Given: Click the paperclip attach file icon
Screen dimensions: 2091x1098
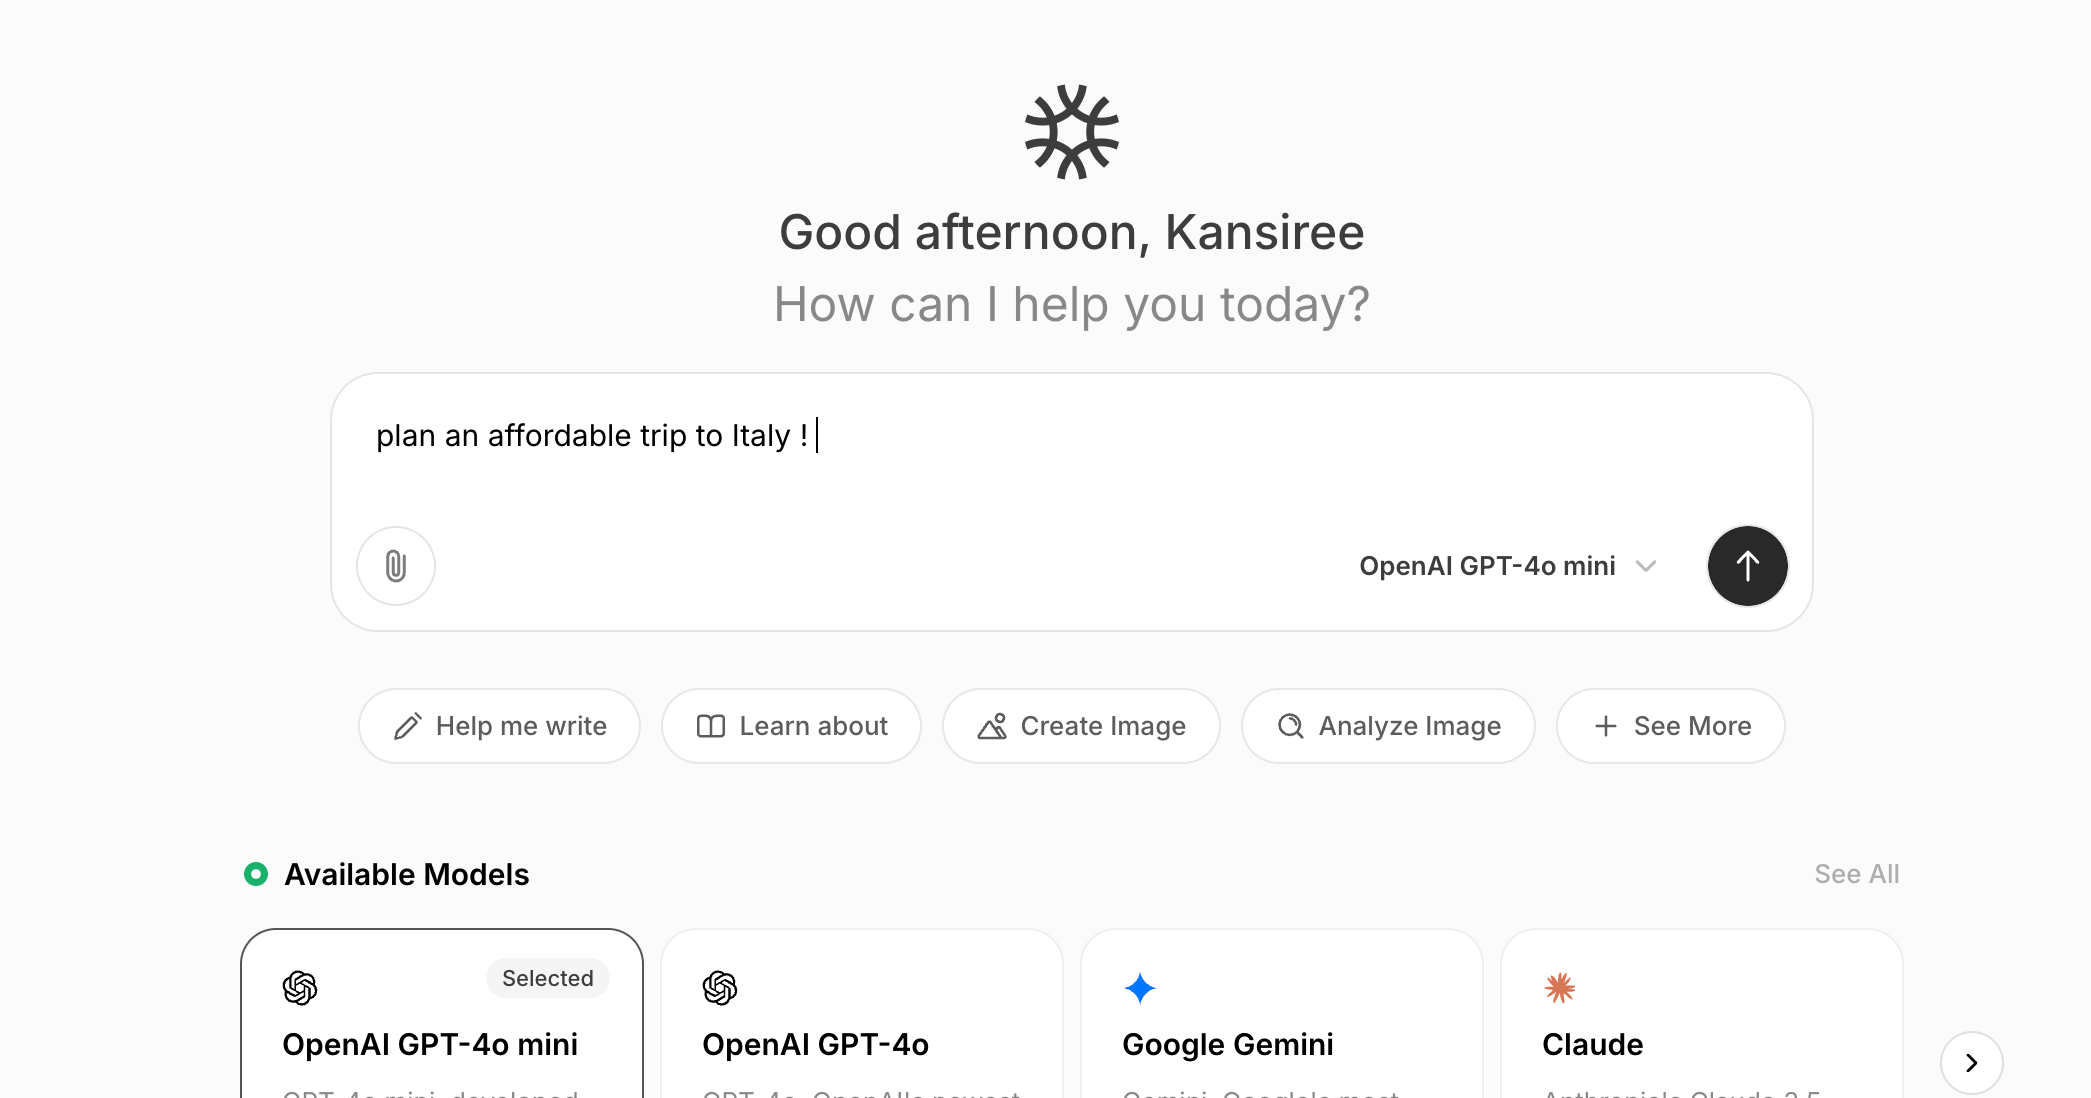Looking at the screenshot, I should click(x=396, y=566).
